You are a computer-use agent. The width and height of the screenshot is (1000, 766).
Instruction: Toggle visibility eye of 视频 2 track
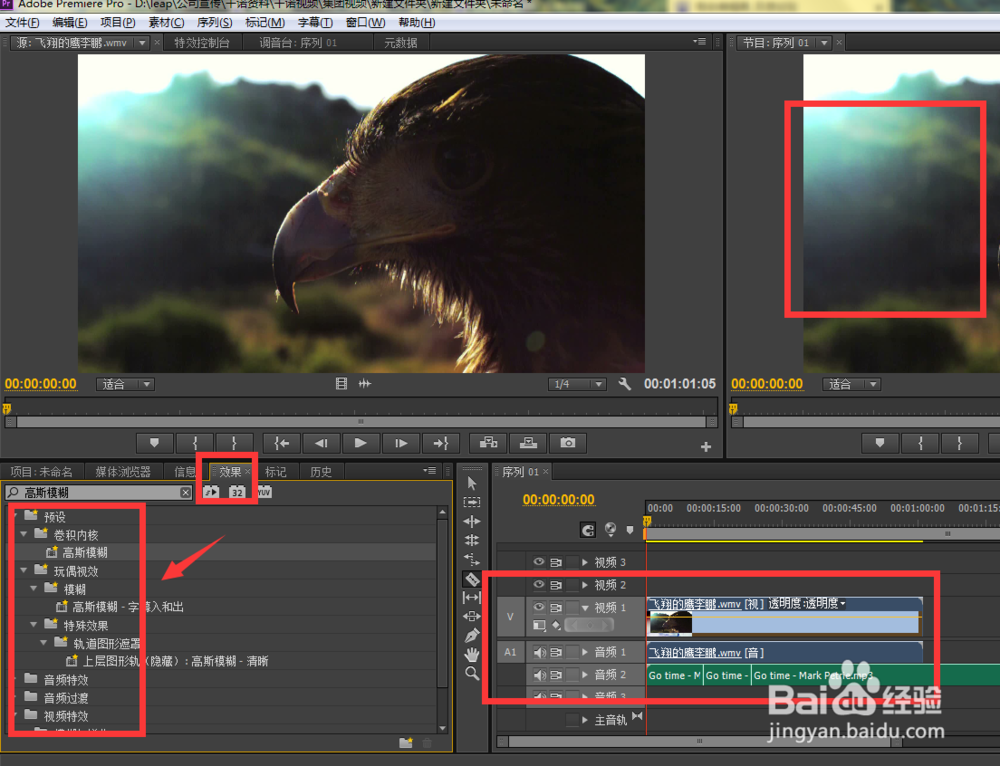click(539, 584)
